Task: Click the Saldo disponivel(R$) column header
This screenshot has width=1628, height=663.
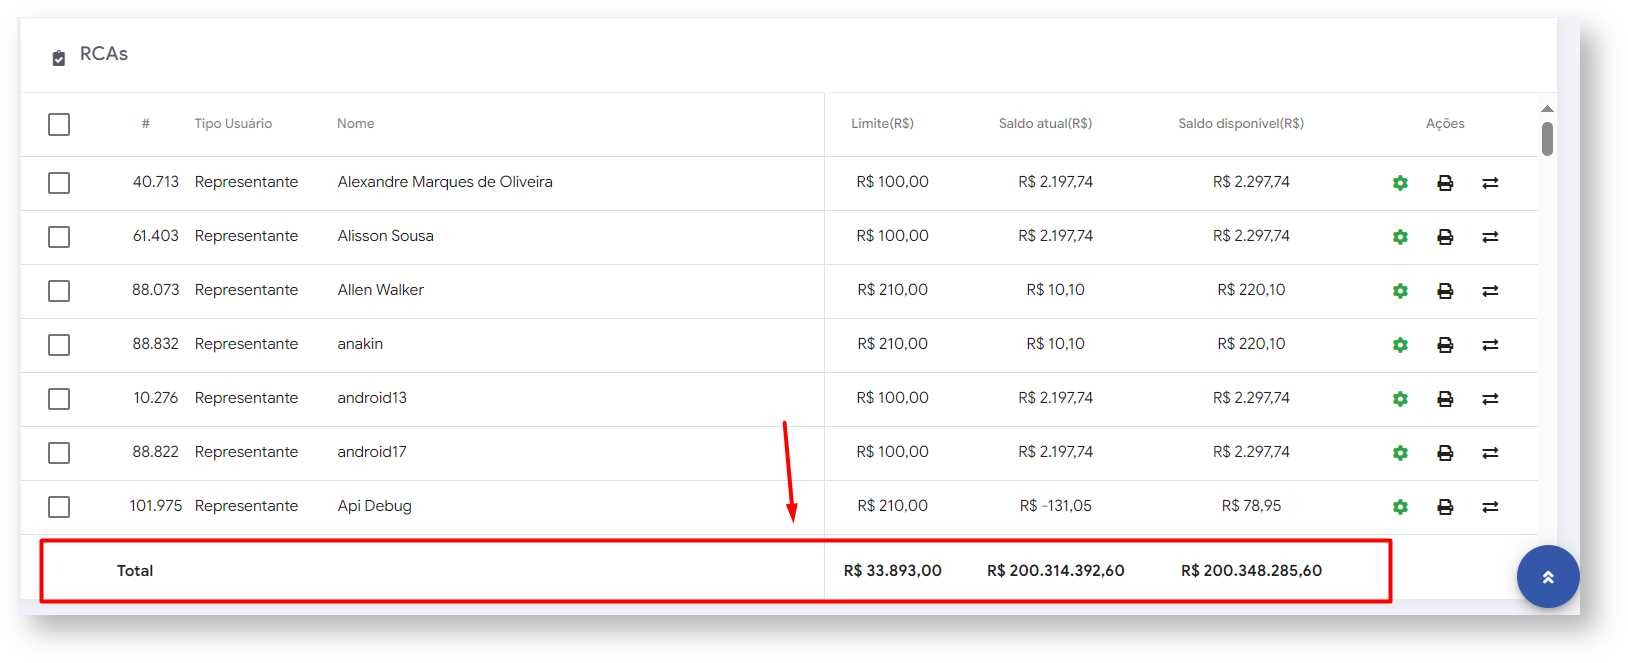Action: coord(1240,124)
